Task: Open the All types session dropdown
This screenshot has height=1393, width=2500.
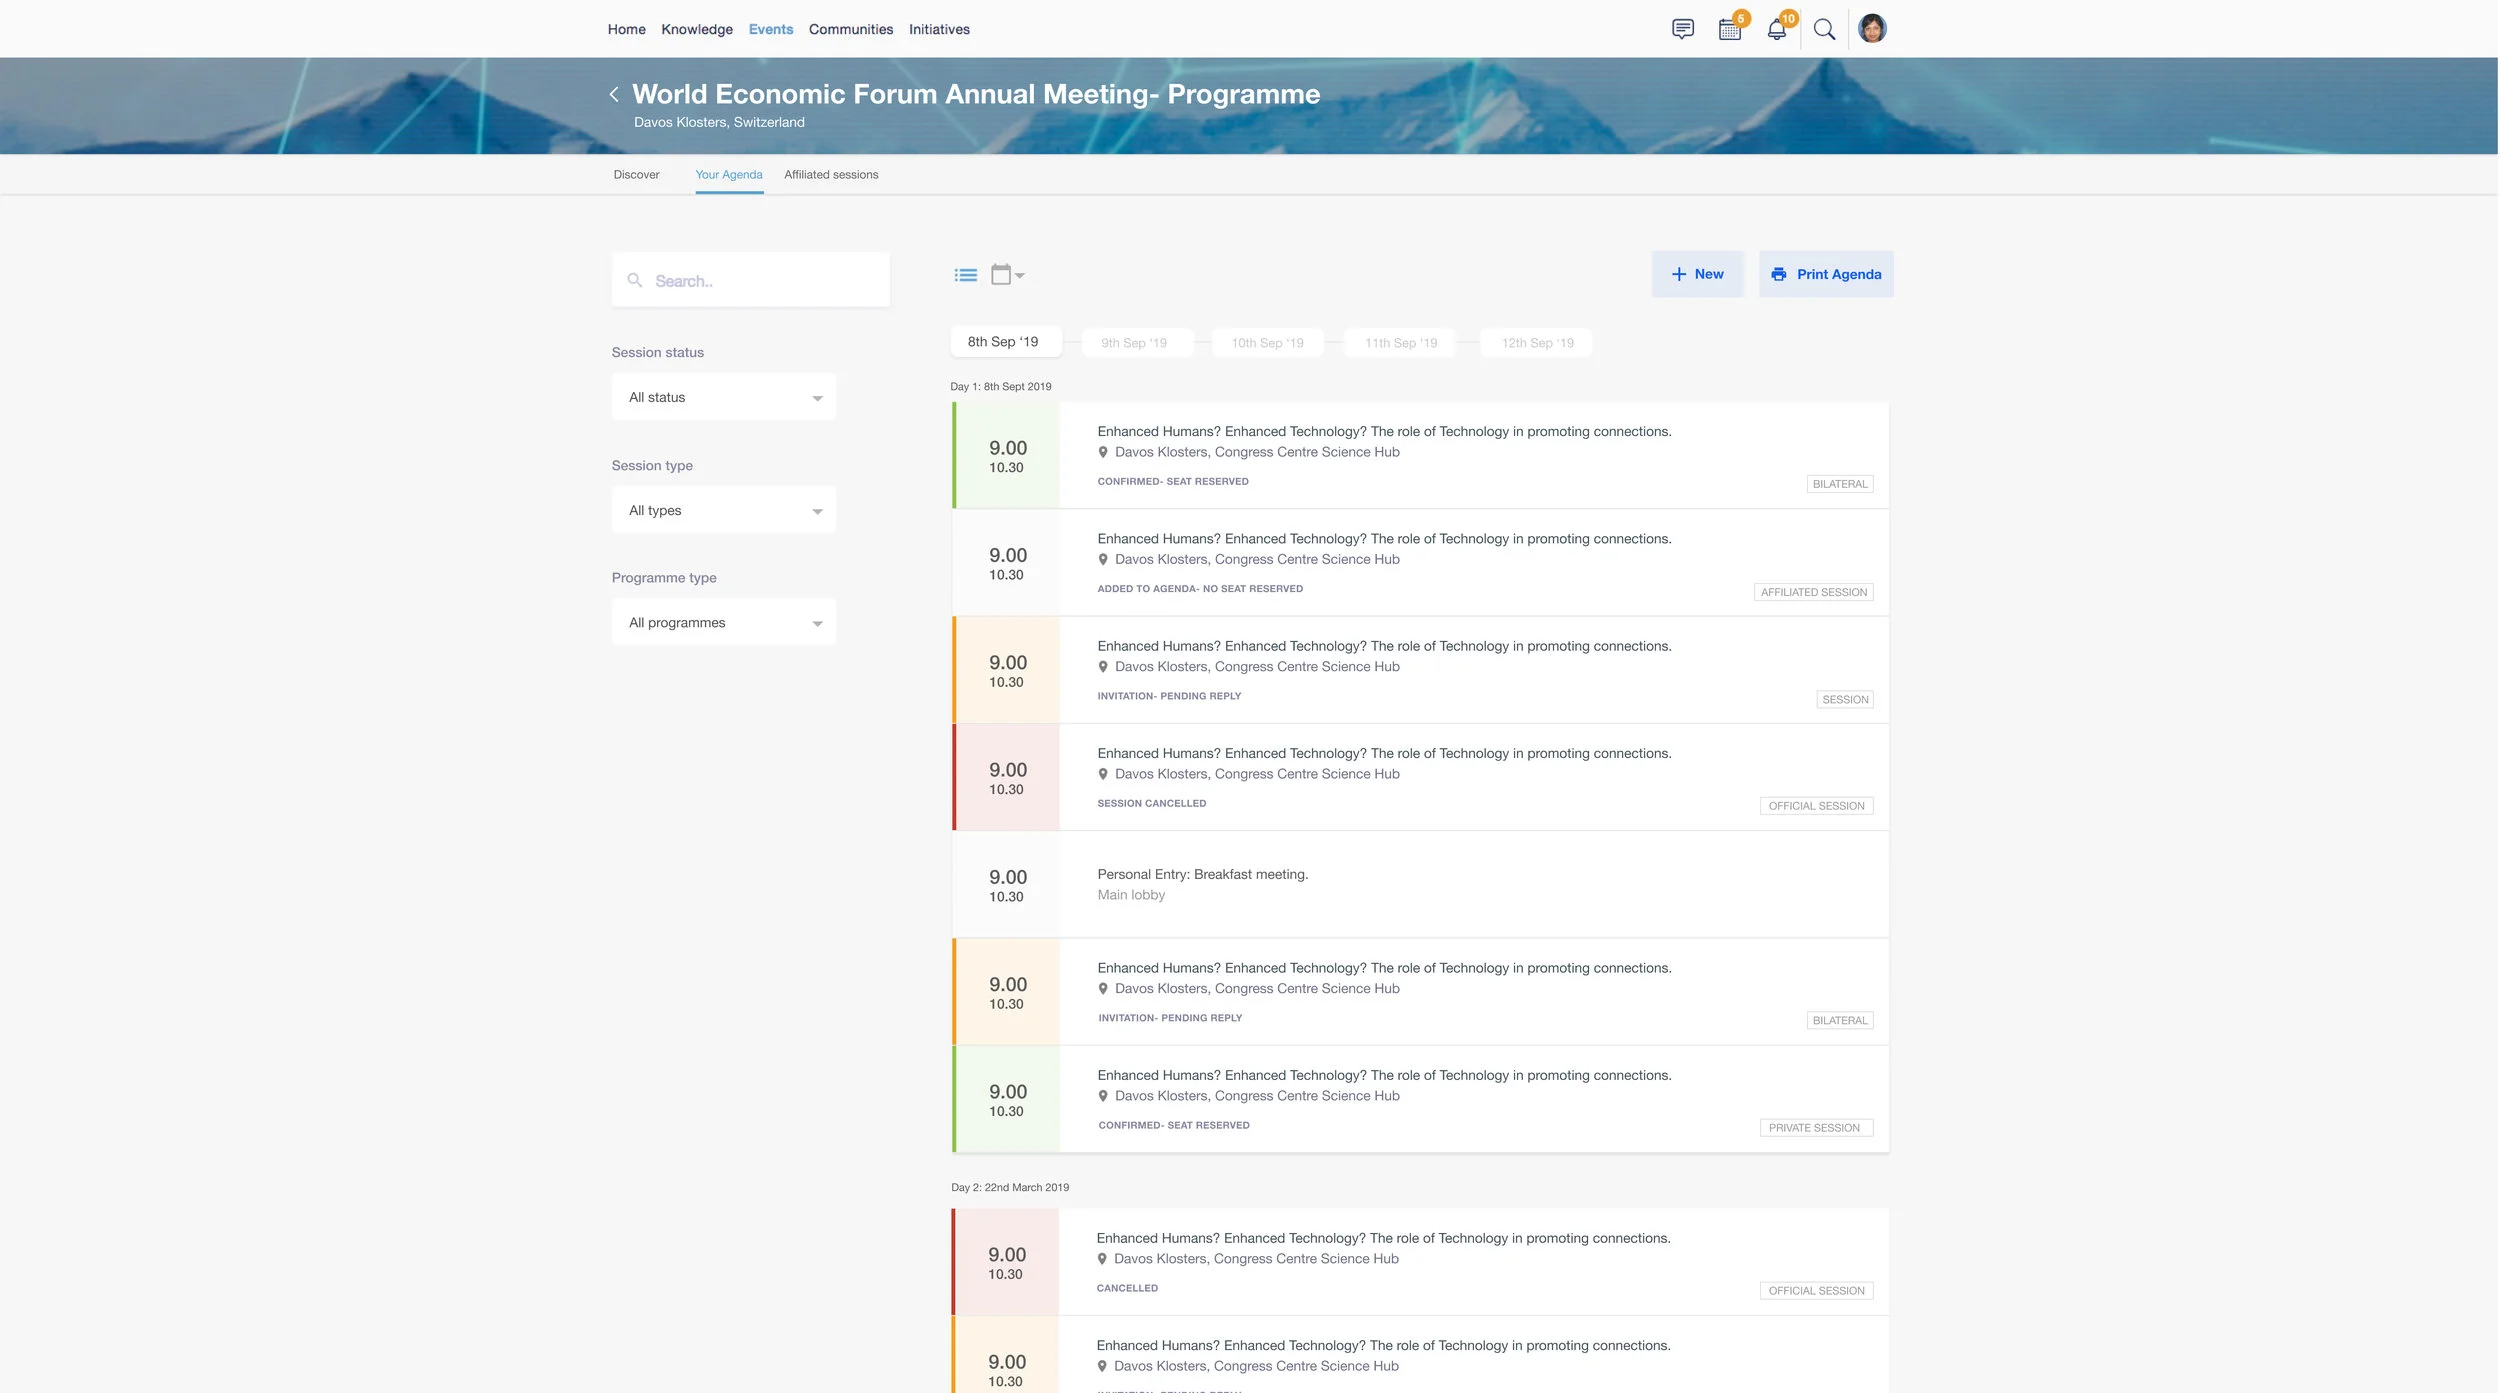Action: [x=723, y=509]
